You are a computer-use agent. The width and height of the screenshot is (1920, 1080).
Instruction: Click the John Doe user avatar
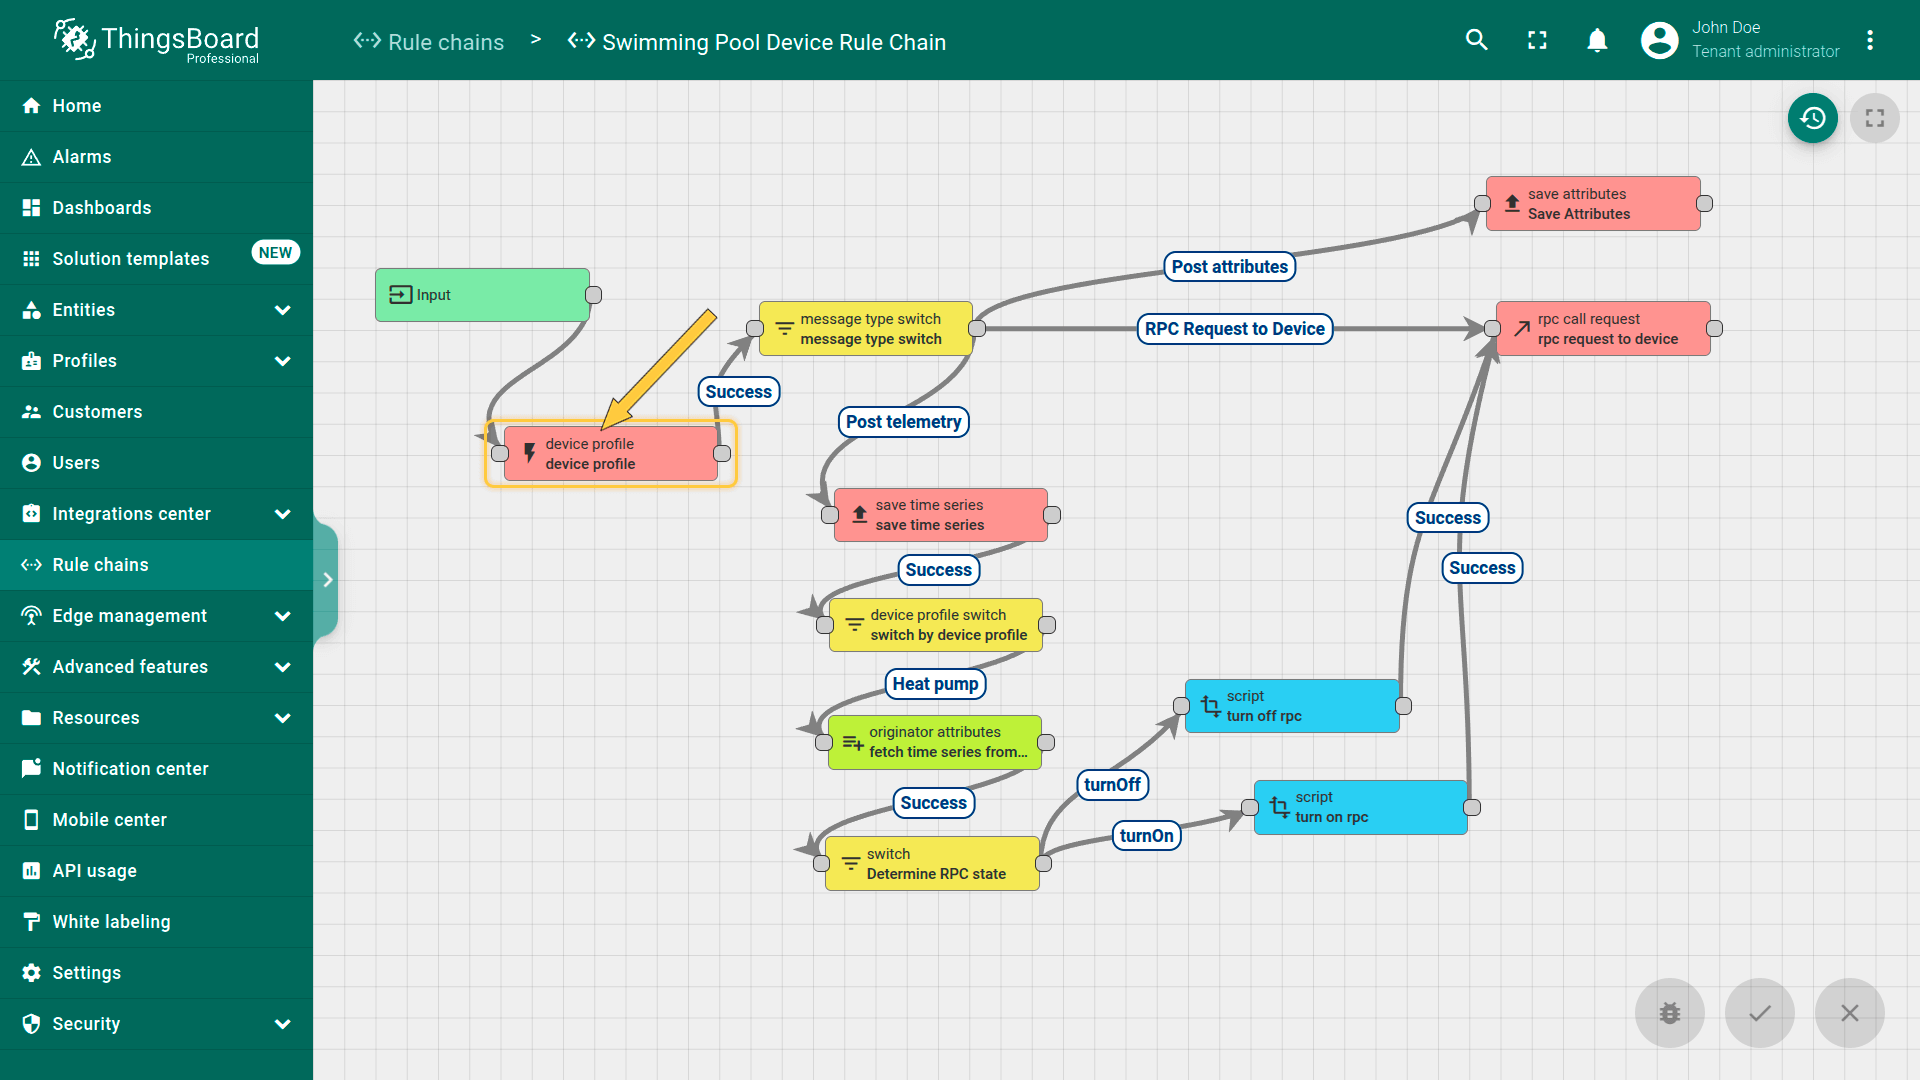1659,40
